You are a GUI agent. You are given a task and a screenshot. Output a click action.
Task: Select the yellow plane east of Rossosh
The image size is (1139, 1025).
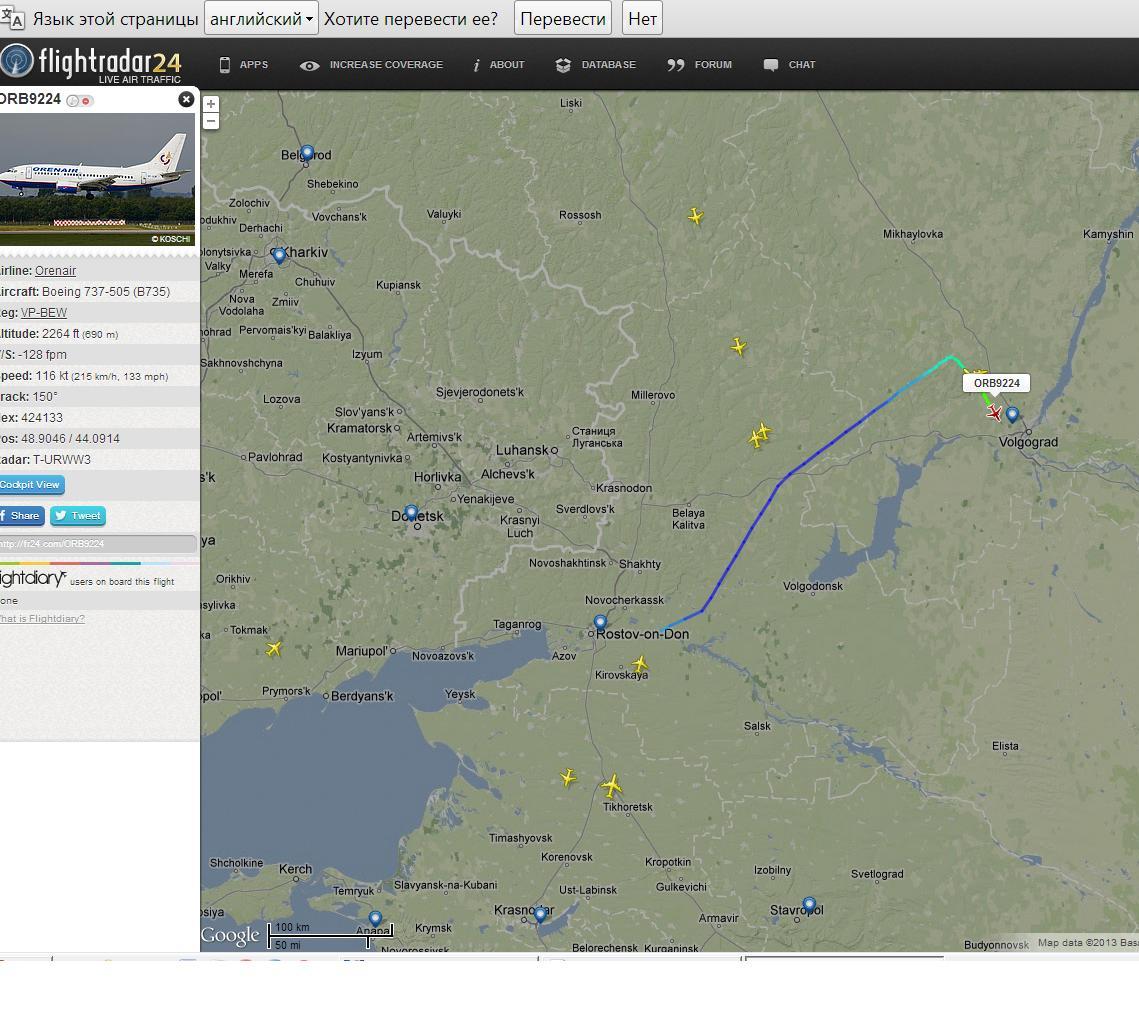coord(695,216)
